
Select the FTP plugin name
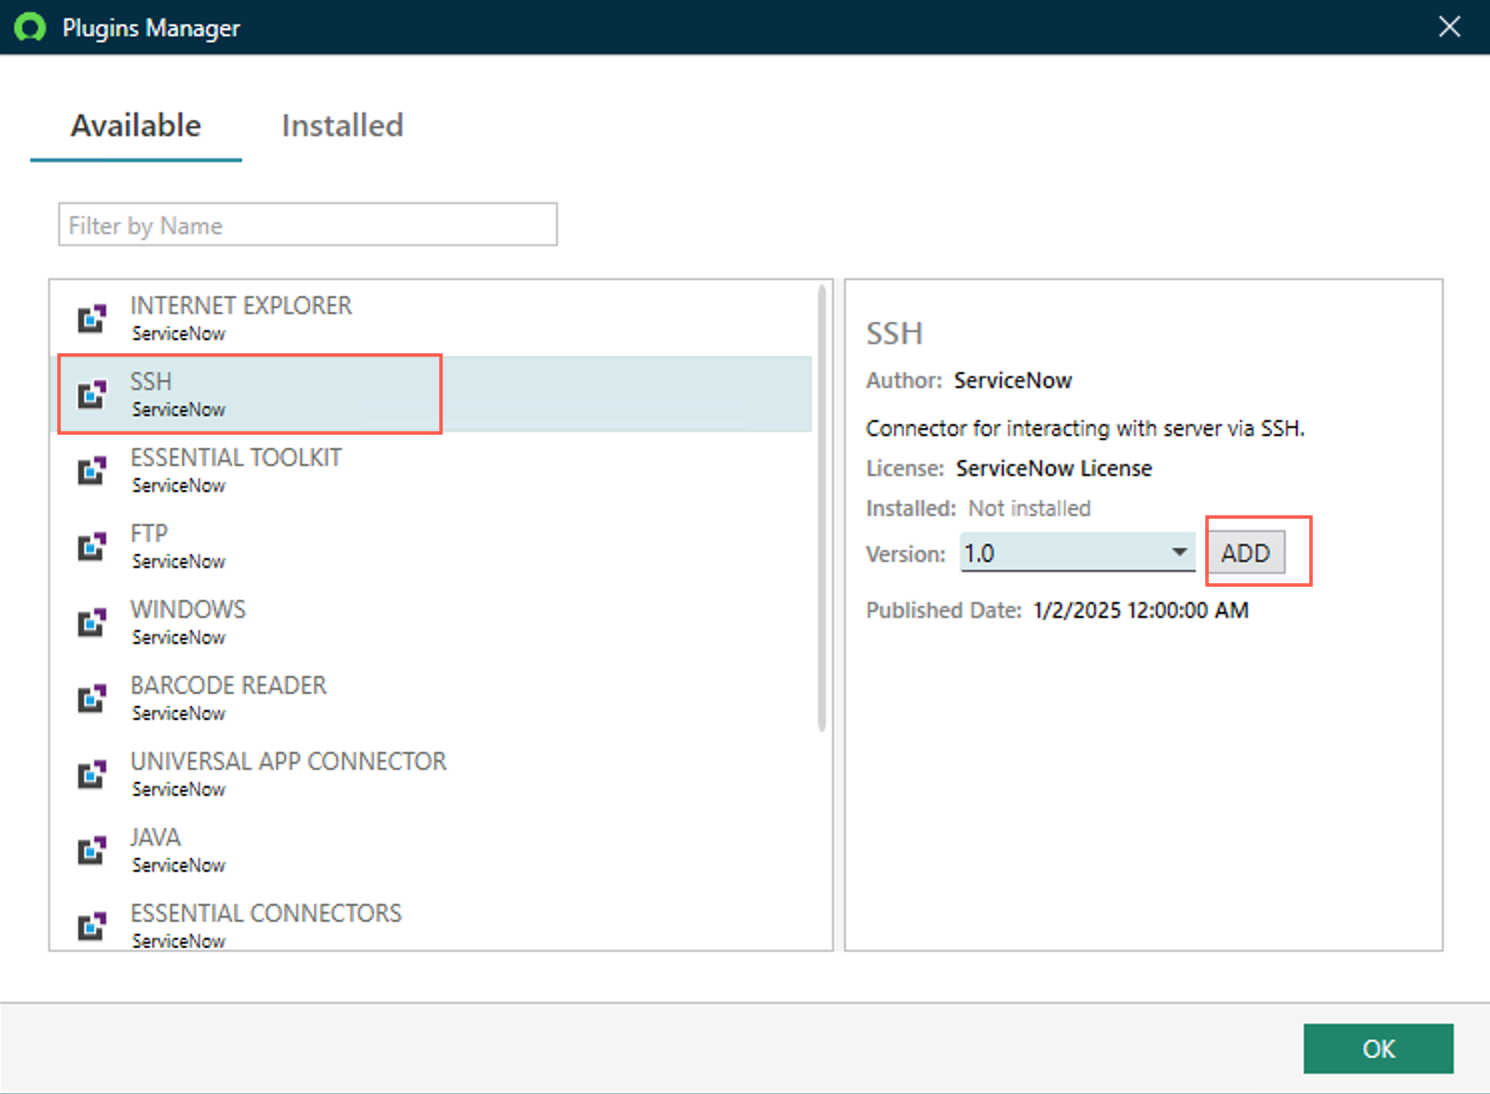[x=149, y=533]
